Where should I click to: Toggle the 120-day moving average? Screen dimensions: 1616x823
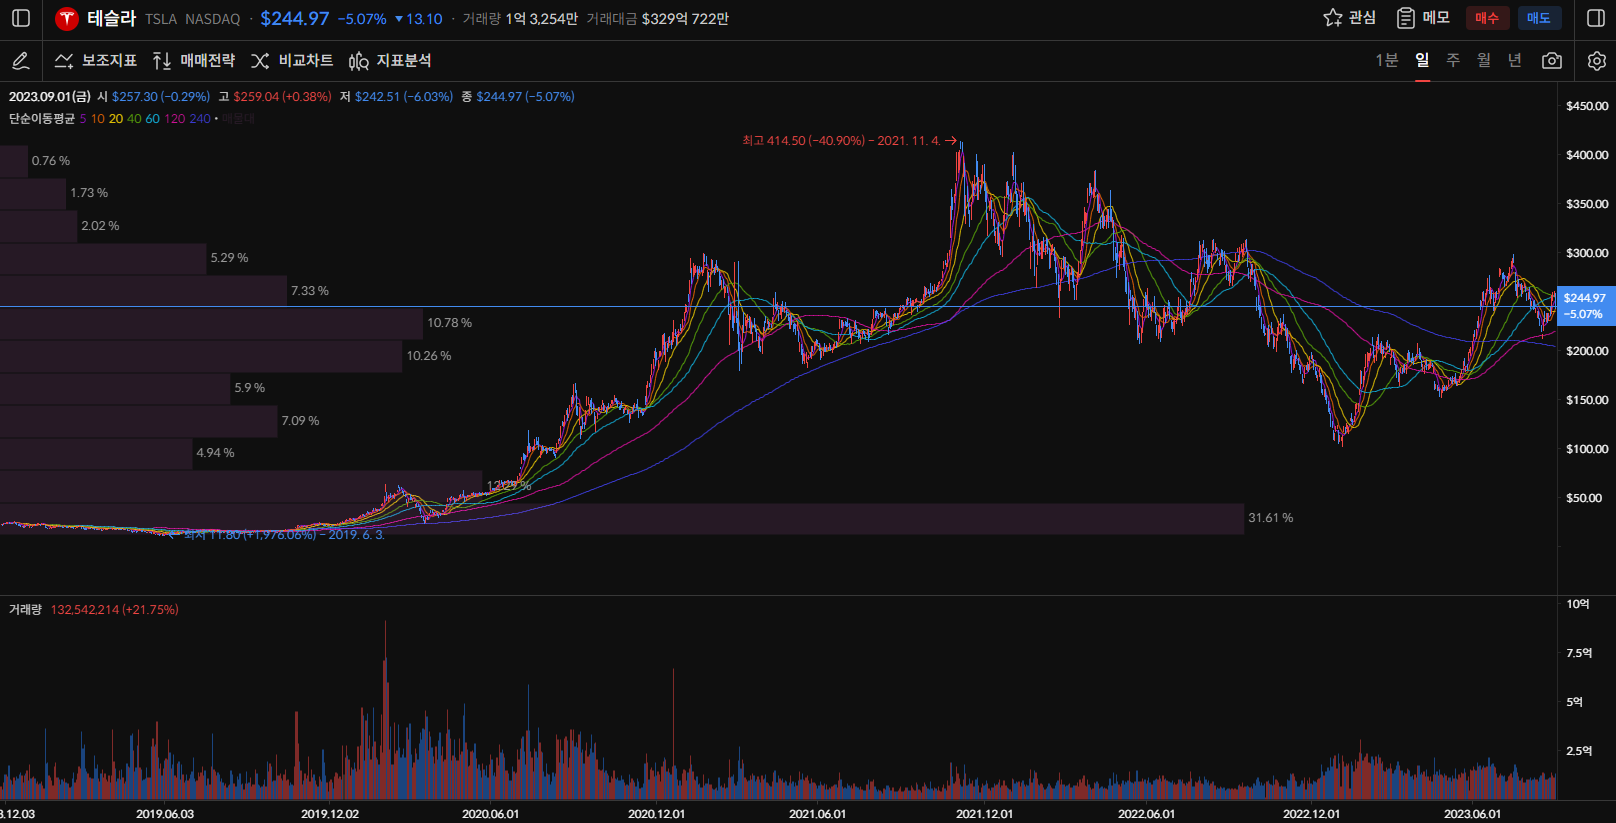point(174,119)
